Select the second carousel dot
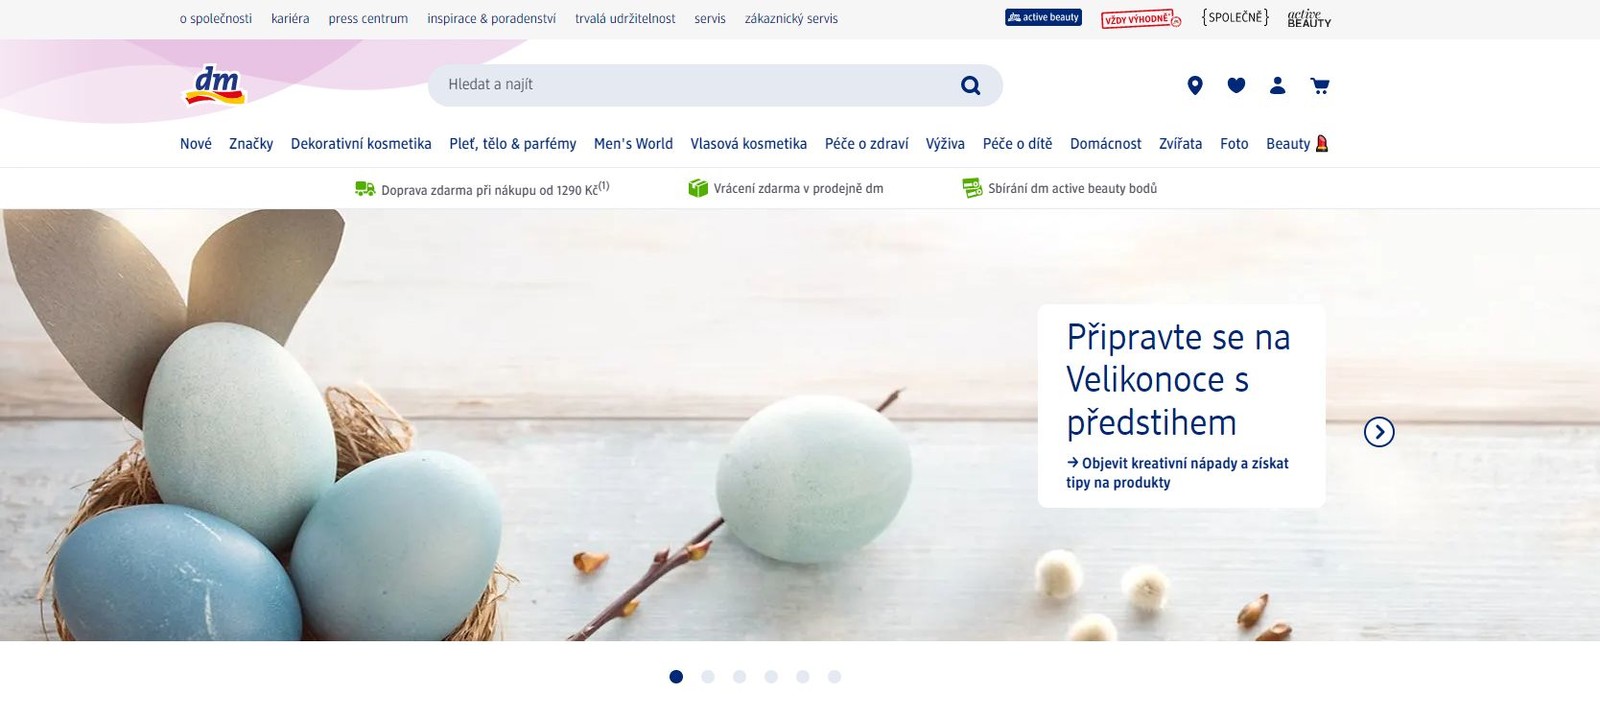This screenshot has width=1600, height=718. pos(708,677)
